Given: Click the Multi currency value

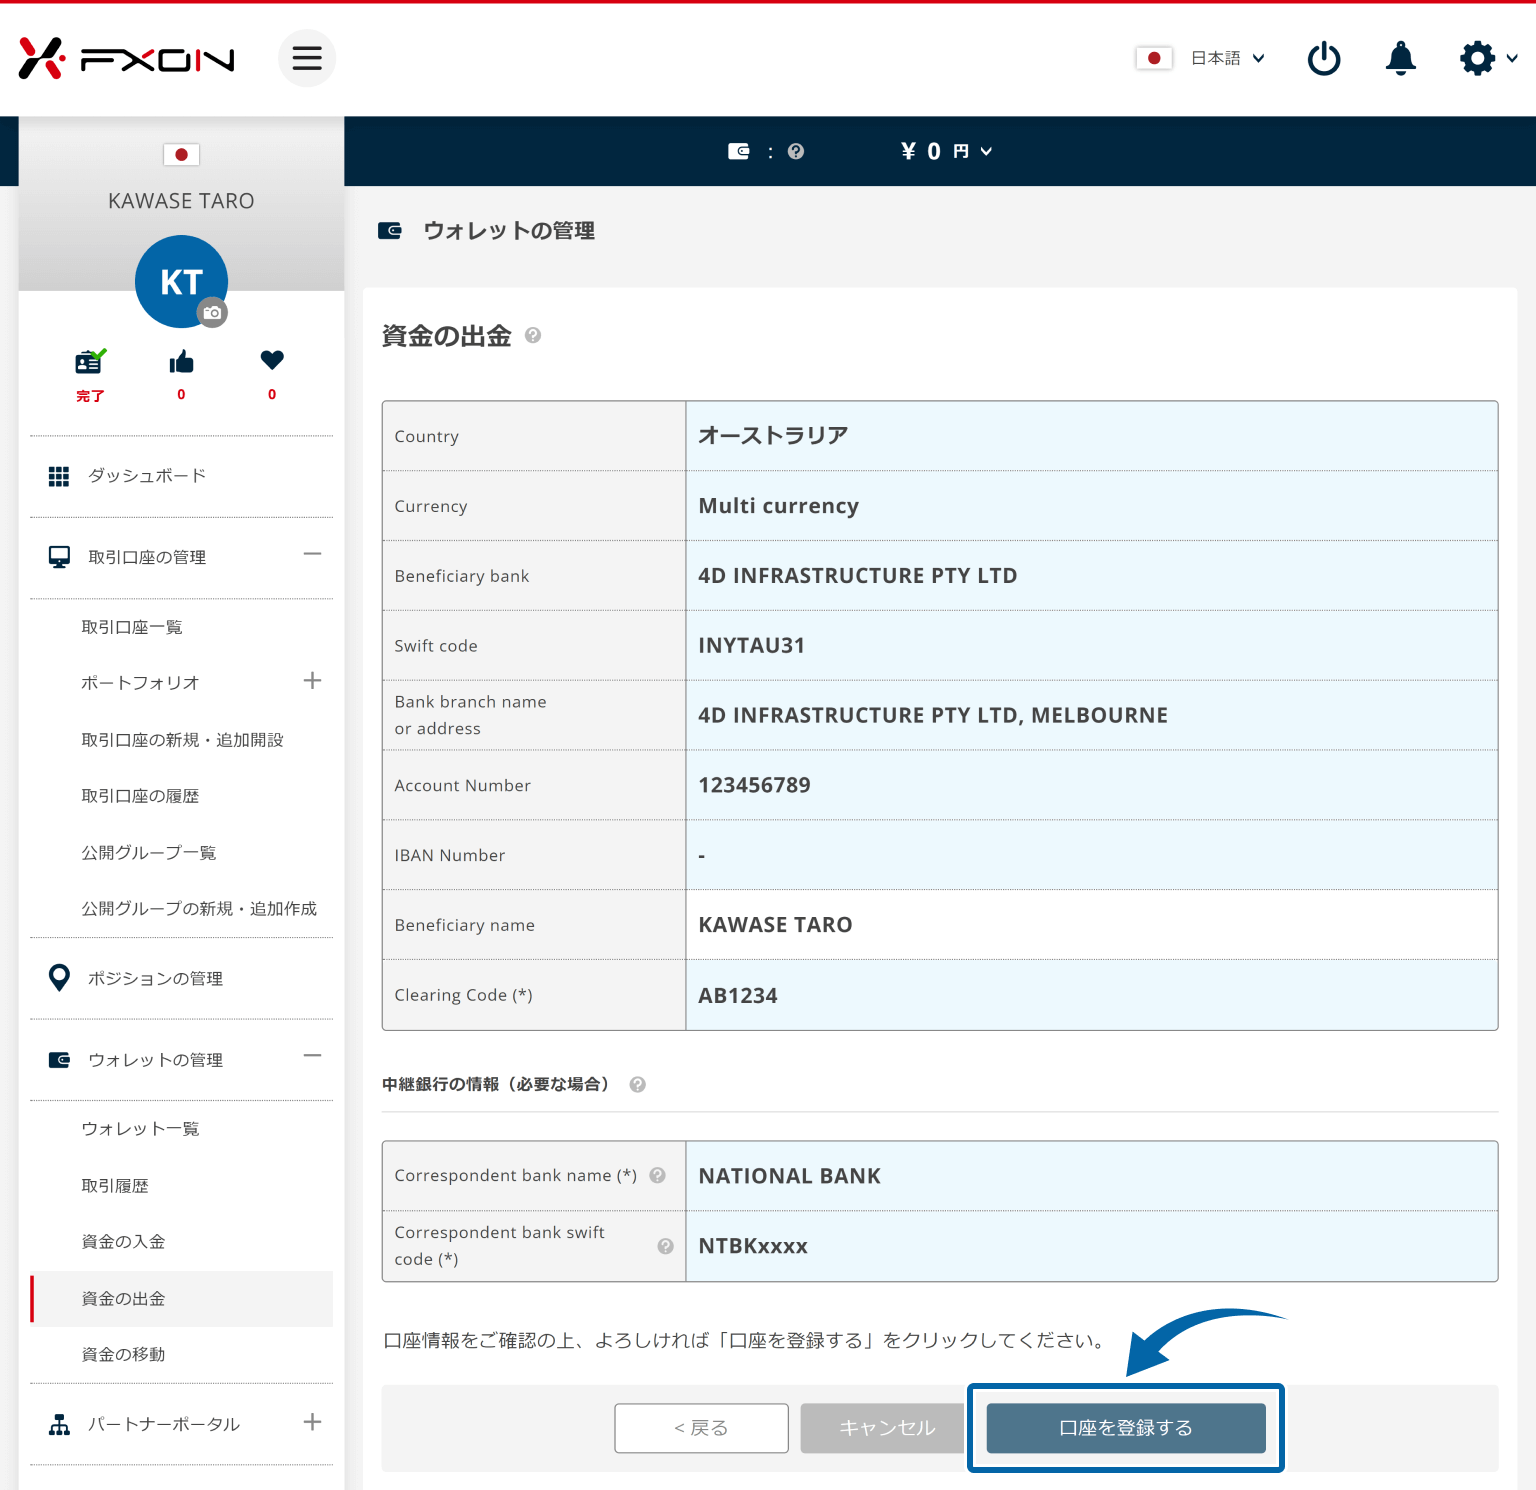Looking at the screenshot, I should pyautogui.click(x=778, y=506).
